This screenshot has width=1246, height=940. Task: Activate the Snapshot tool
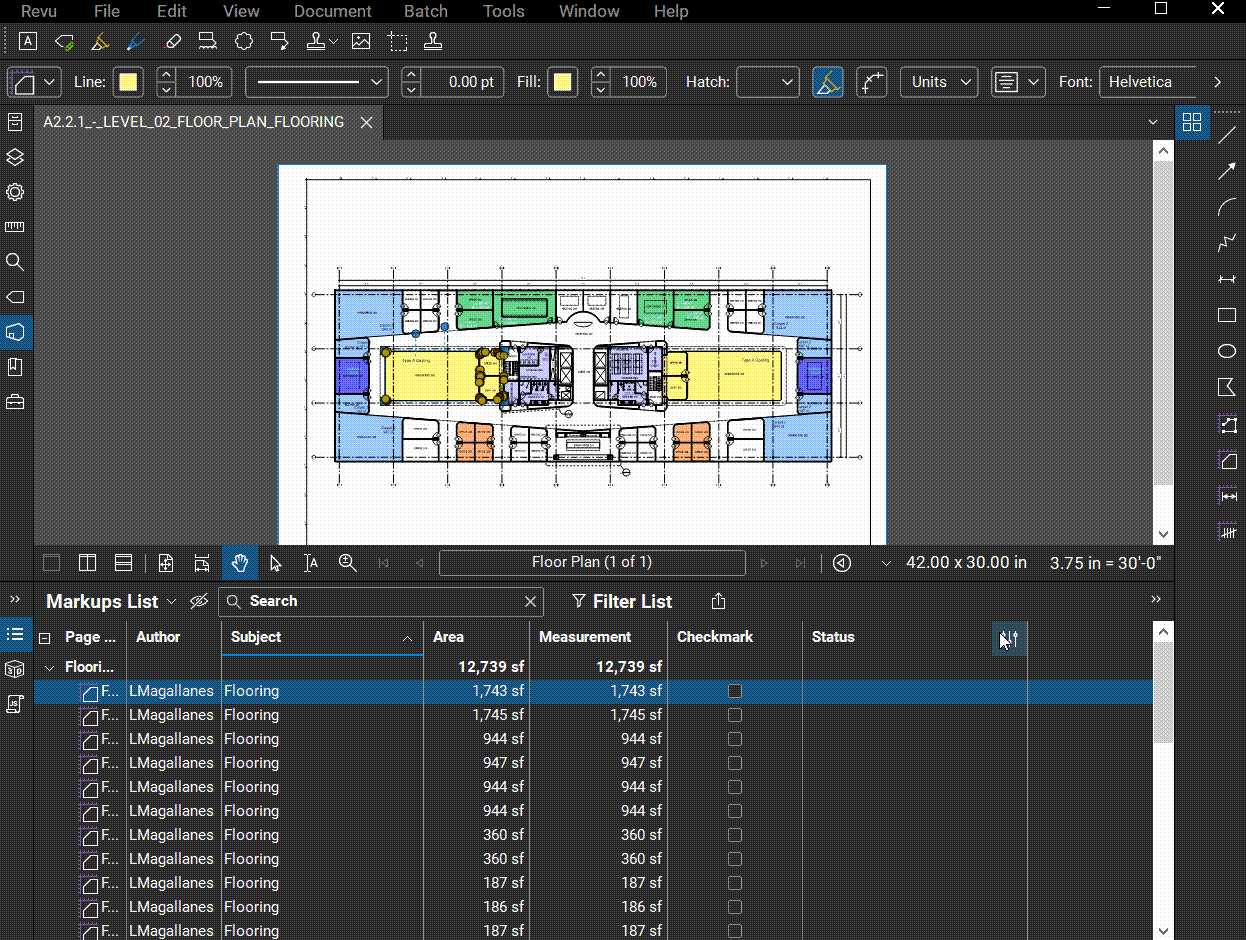[397, 41]
